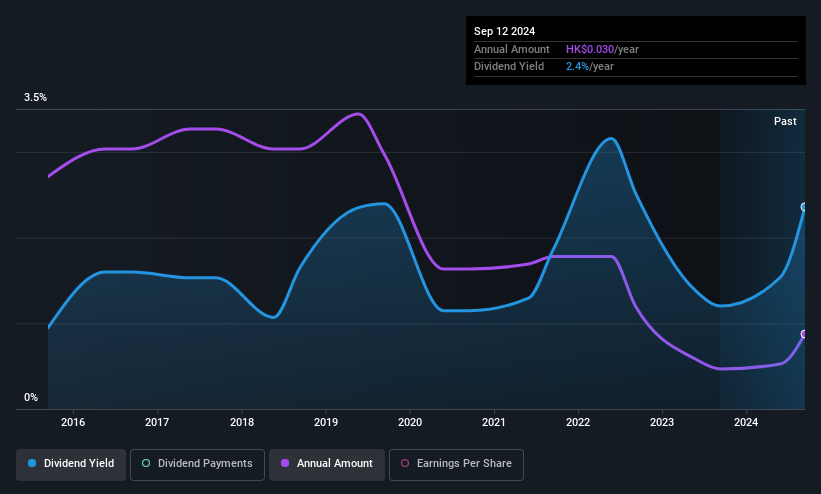Click the 2.4% dividend yield value
This screenshot has width=821, height=494.
(x=577, y=67)
